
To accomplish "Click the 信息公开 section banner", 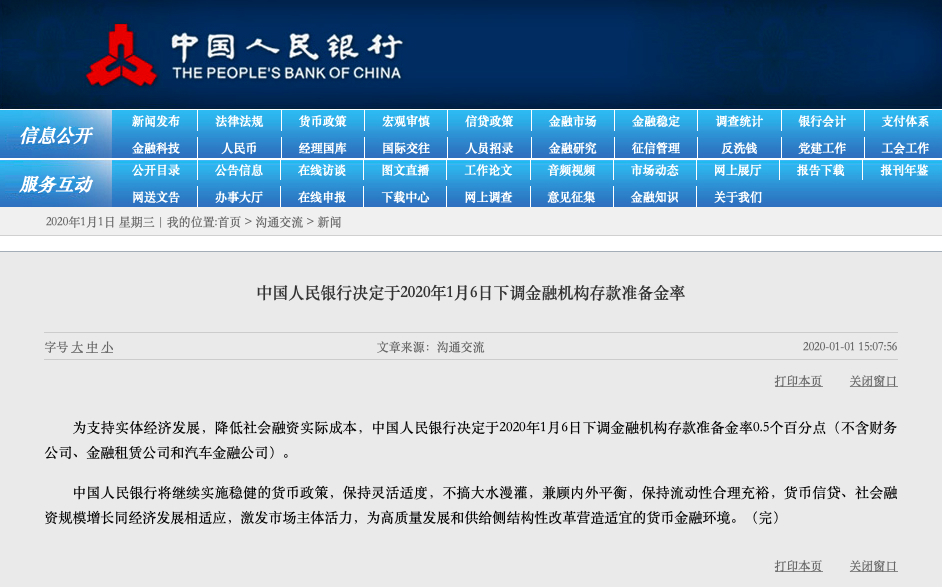I will click(55, 135).
